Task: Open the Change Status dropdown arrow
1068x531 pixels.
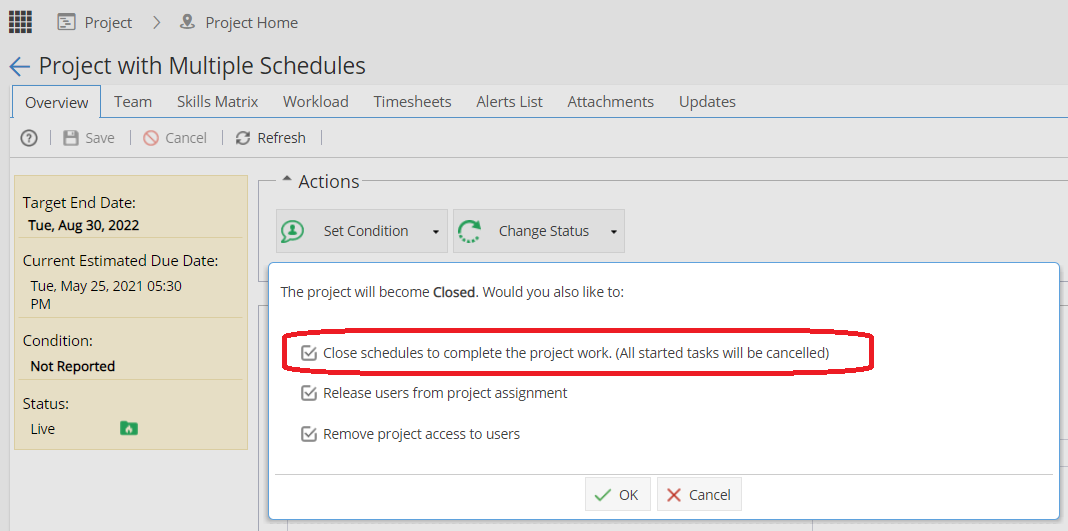Action: (614, 231)
